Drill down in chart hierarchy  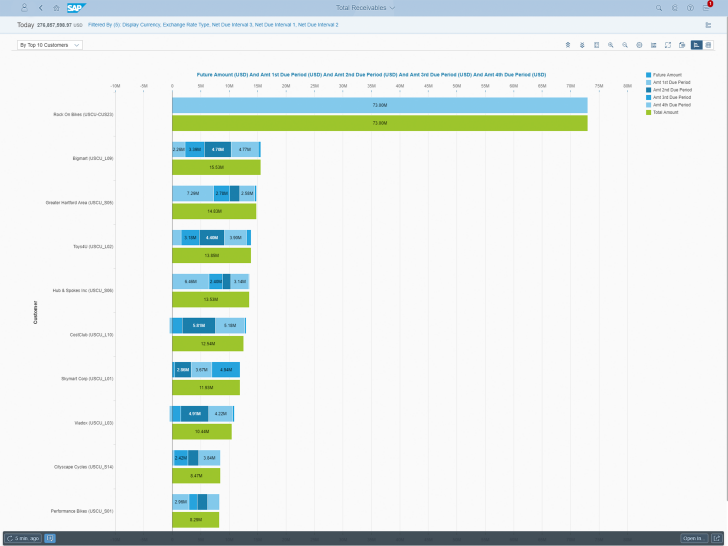point(582,45)
